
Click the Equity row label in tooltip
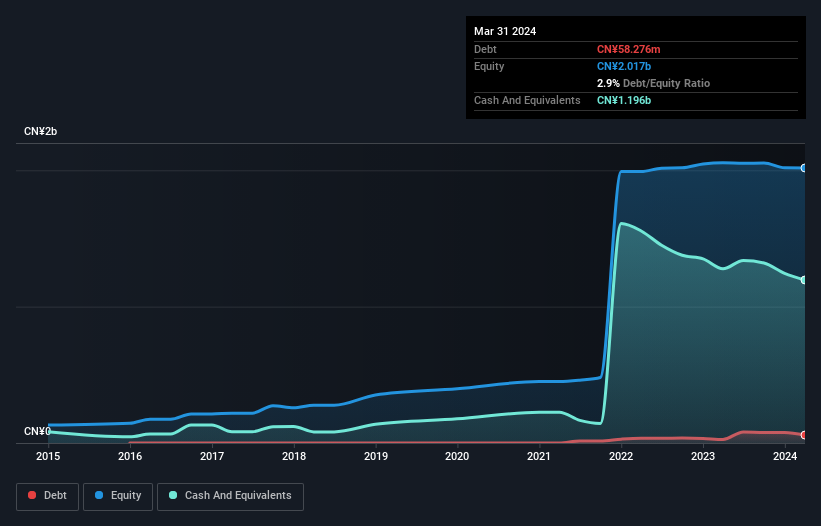[x=489, y=66]
